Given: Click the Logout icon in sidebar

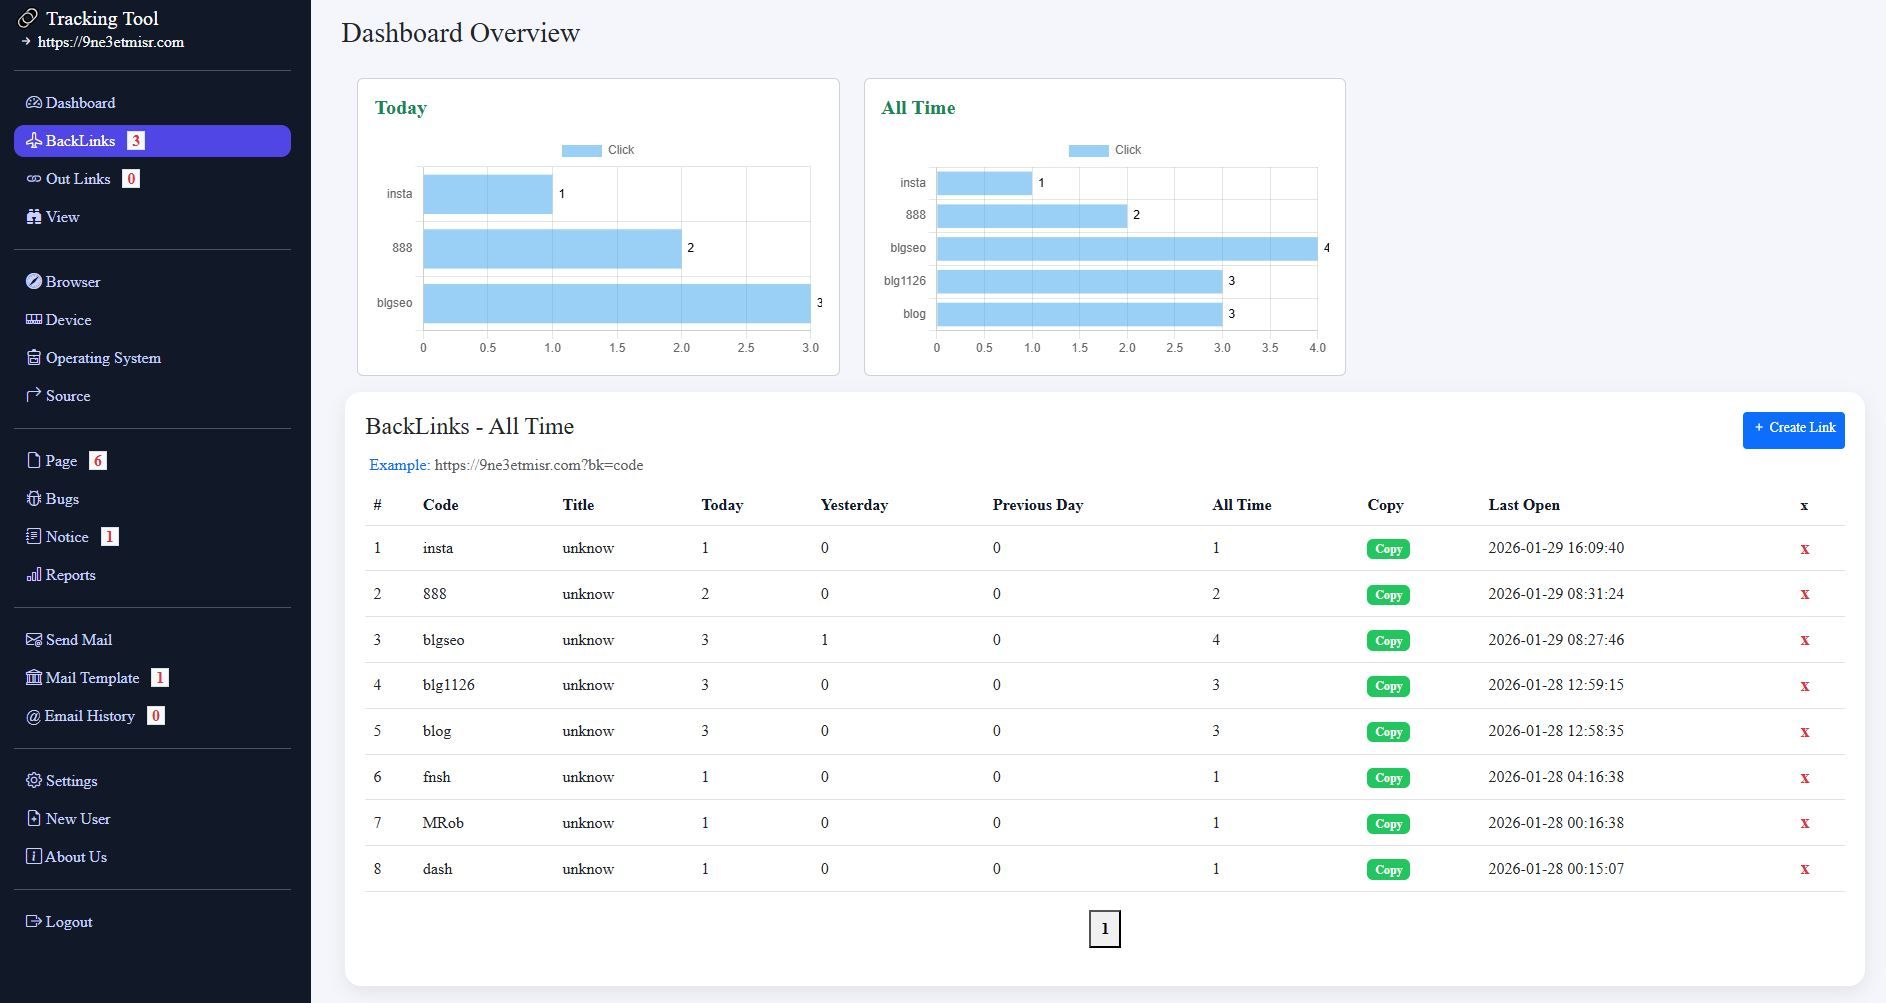Looking at the screenshot, I should pos(33,922).
